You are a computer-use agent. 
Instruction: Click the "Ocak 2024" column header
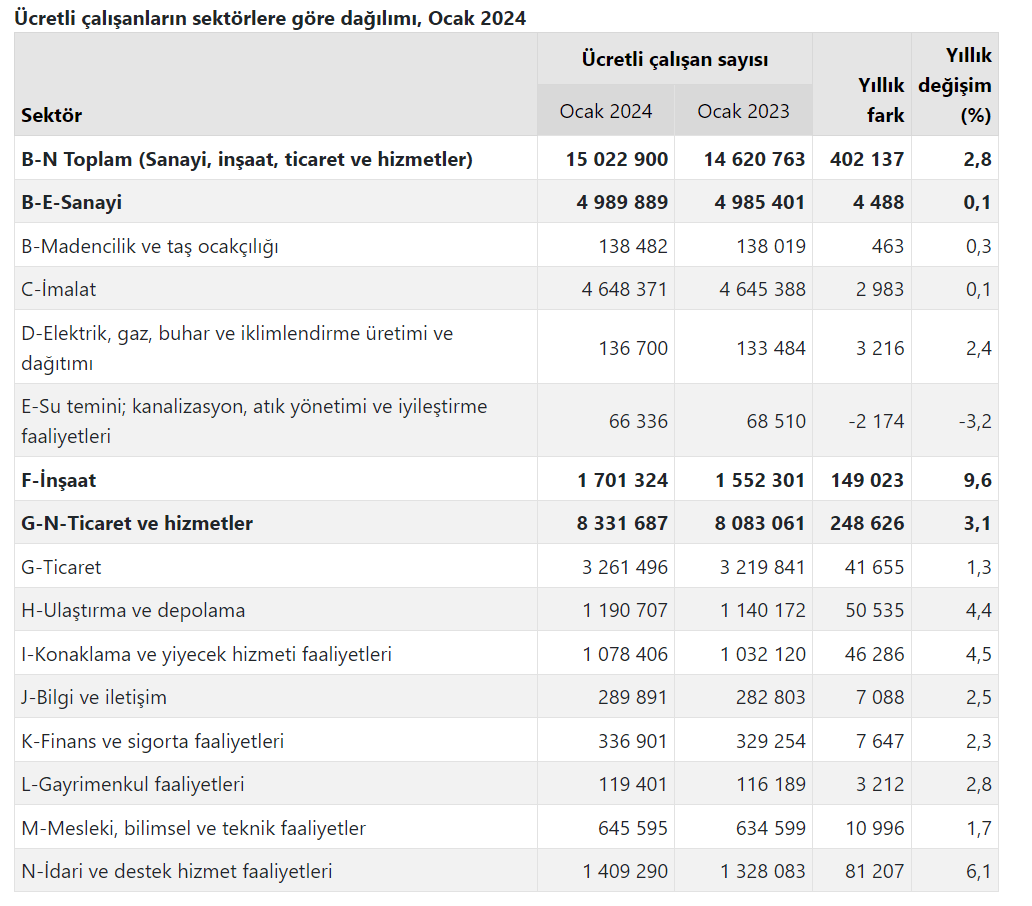[606, 111]
